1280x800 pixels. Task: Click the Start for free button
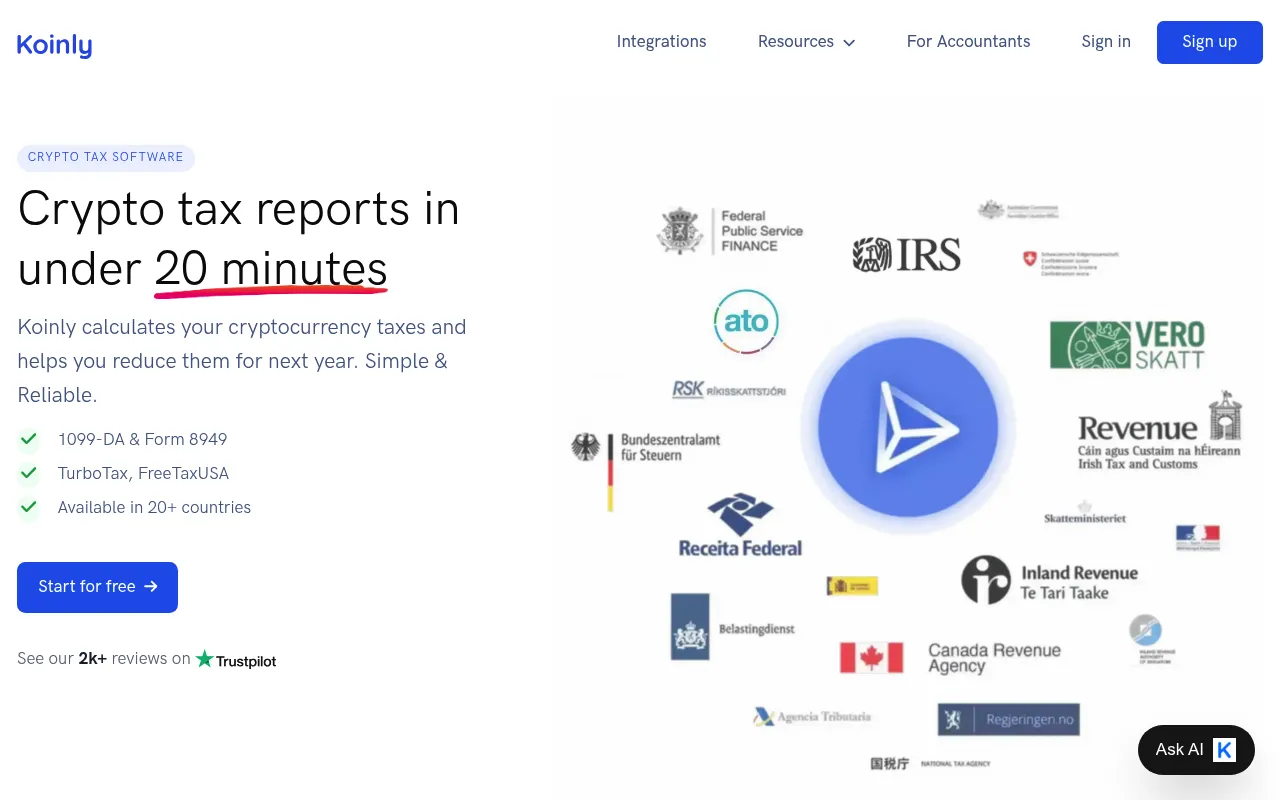tap(97, 587)
